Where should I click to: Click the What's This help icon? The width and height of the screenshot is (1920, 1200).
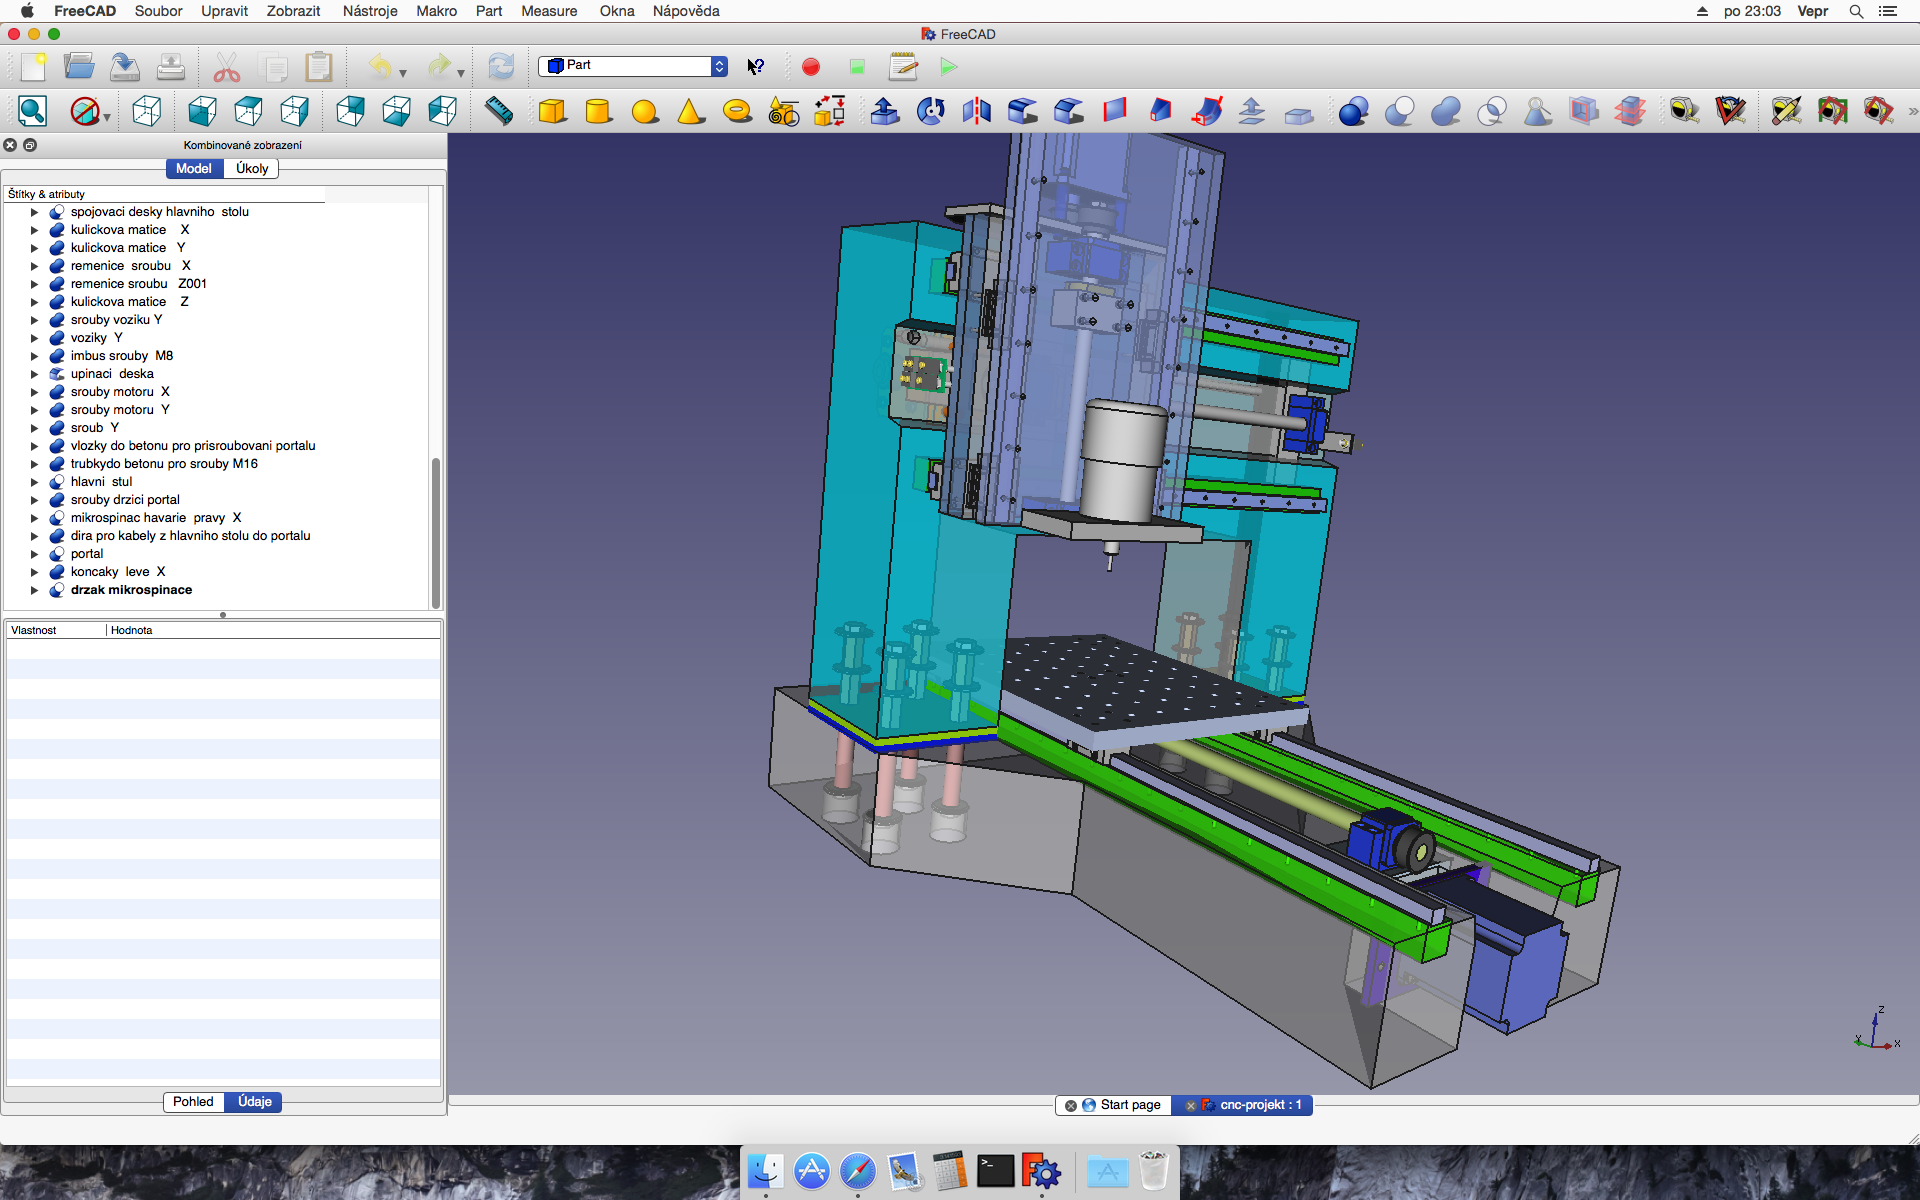click(x=756, y=67)
